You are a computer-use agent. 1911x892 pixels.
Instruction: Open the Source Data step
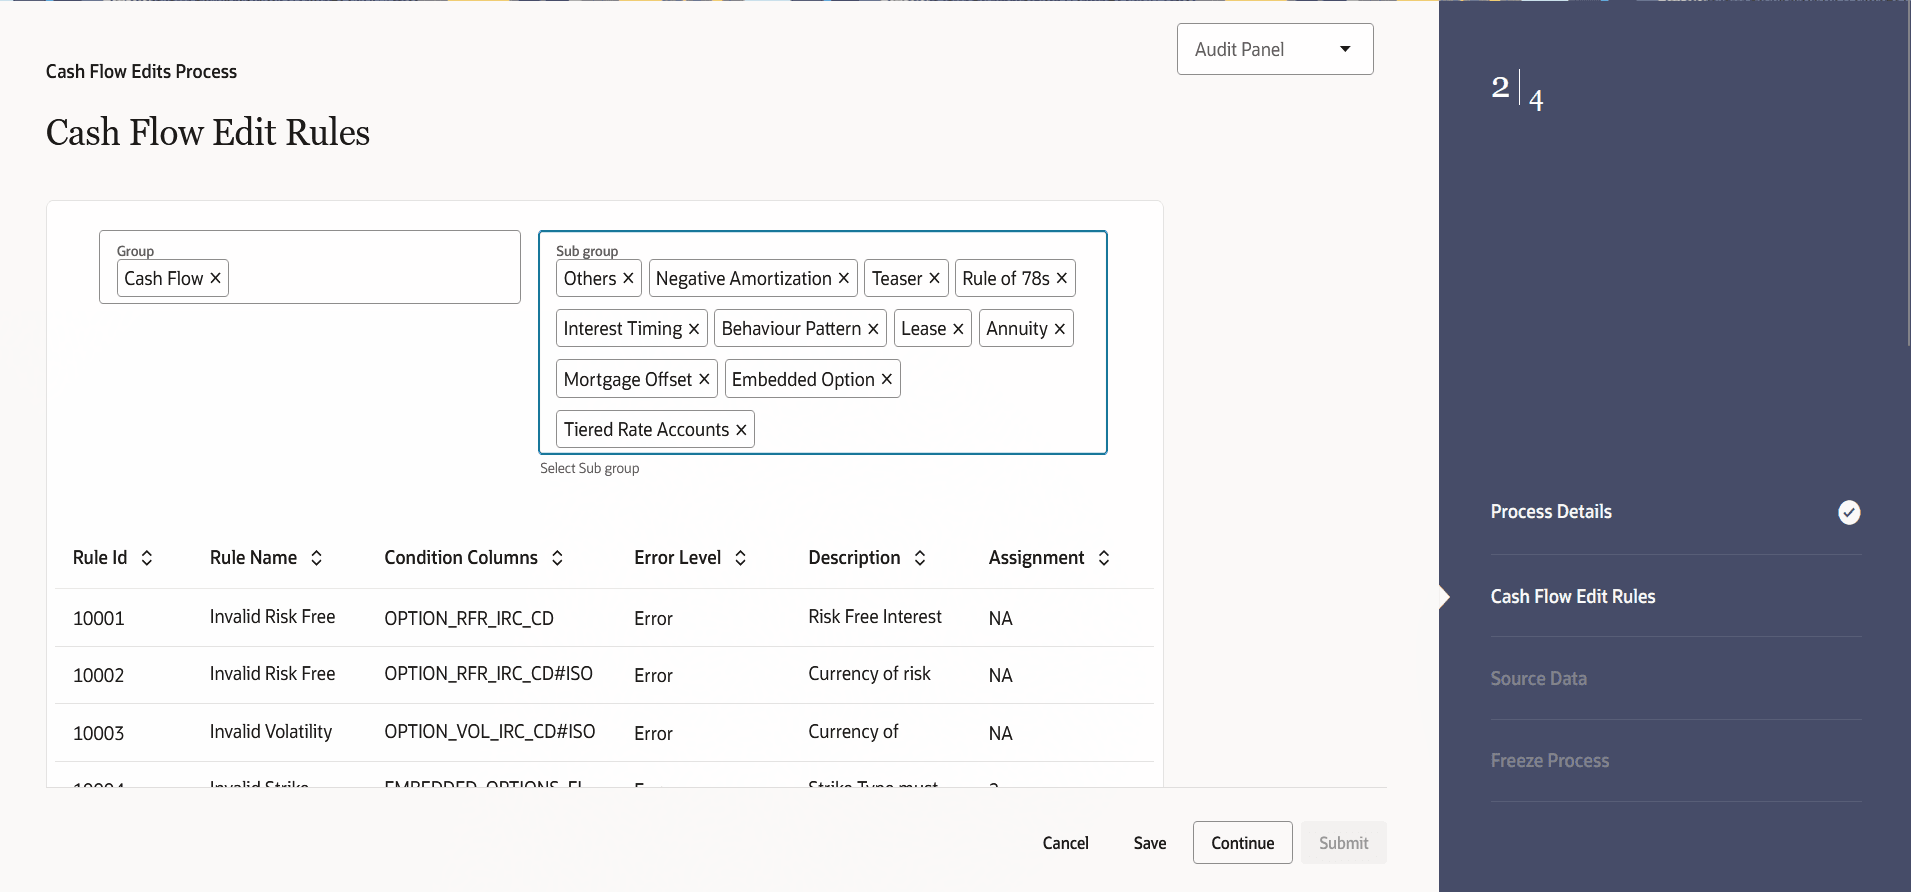(1538, 679)
